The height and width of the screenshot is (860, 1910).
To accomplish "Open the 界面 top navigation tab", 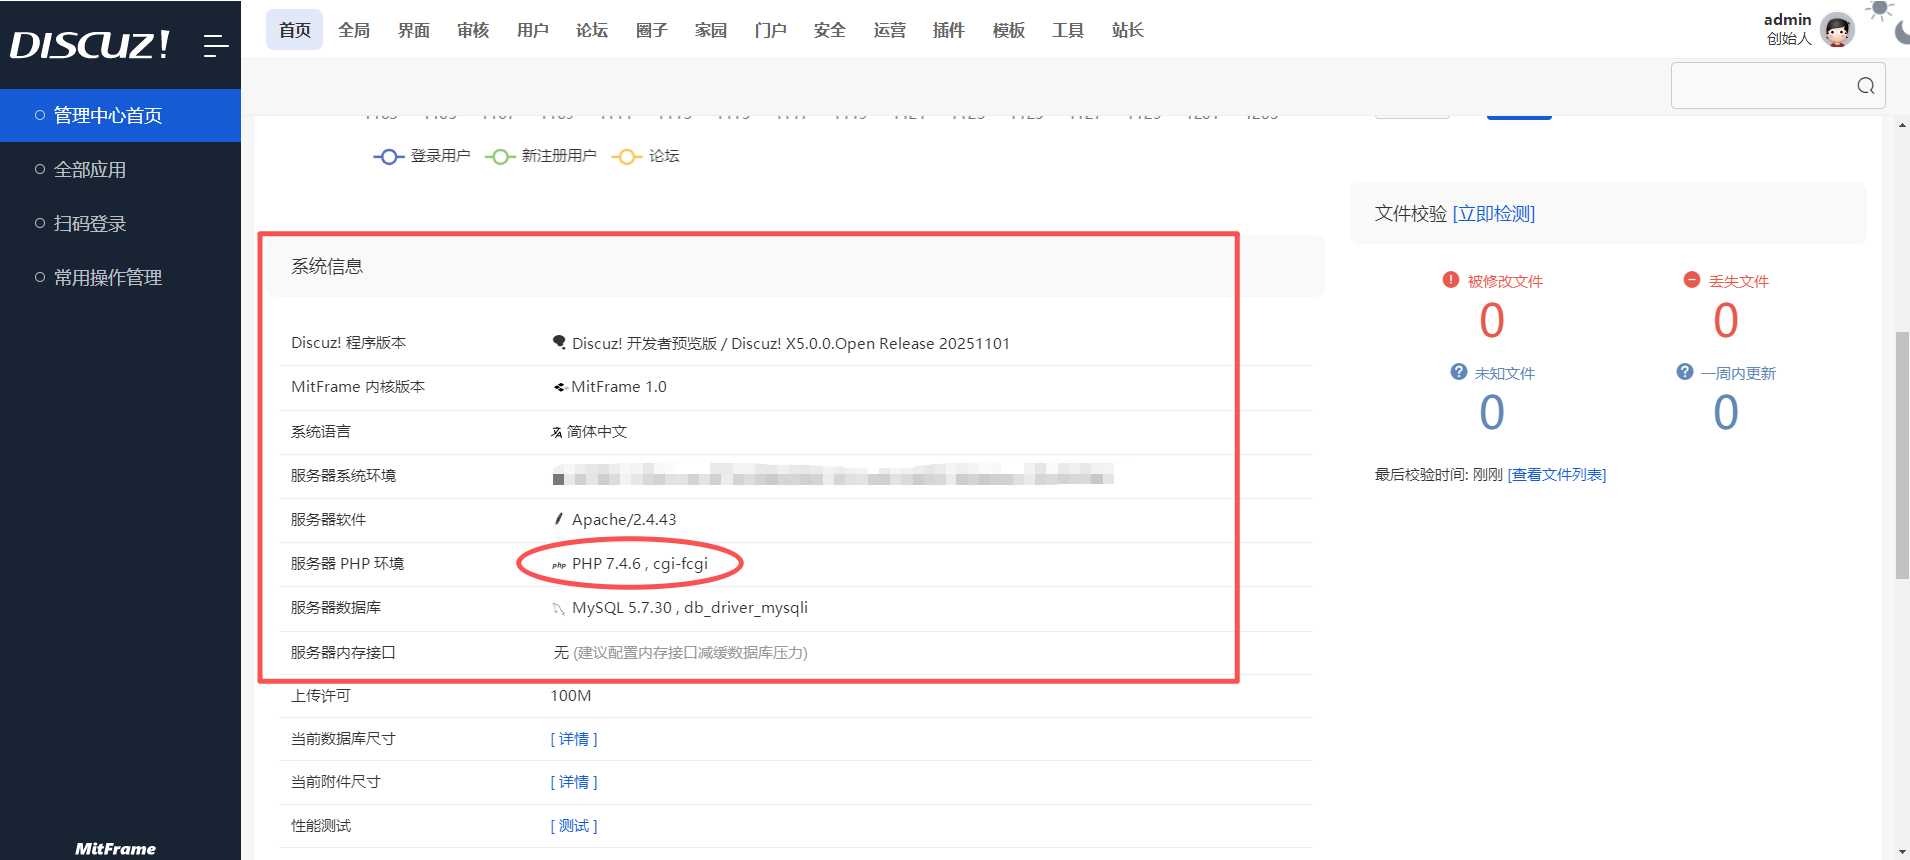I will pos(414,30).
